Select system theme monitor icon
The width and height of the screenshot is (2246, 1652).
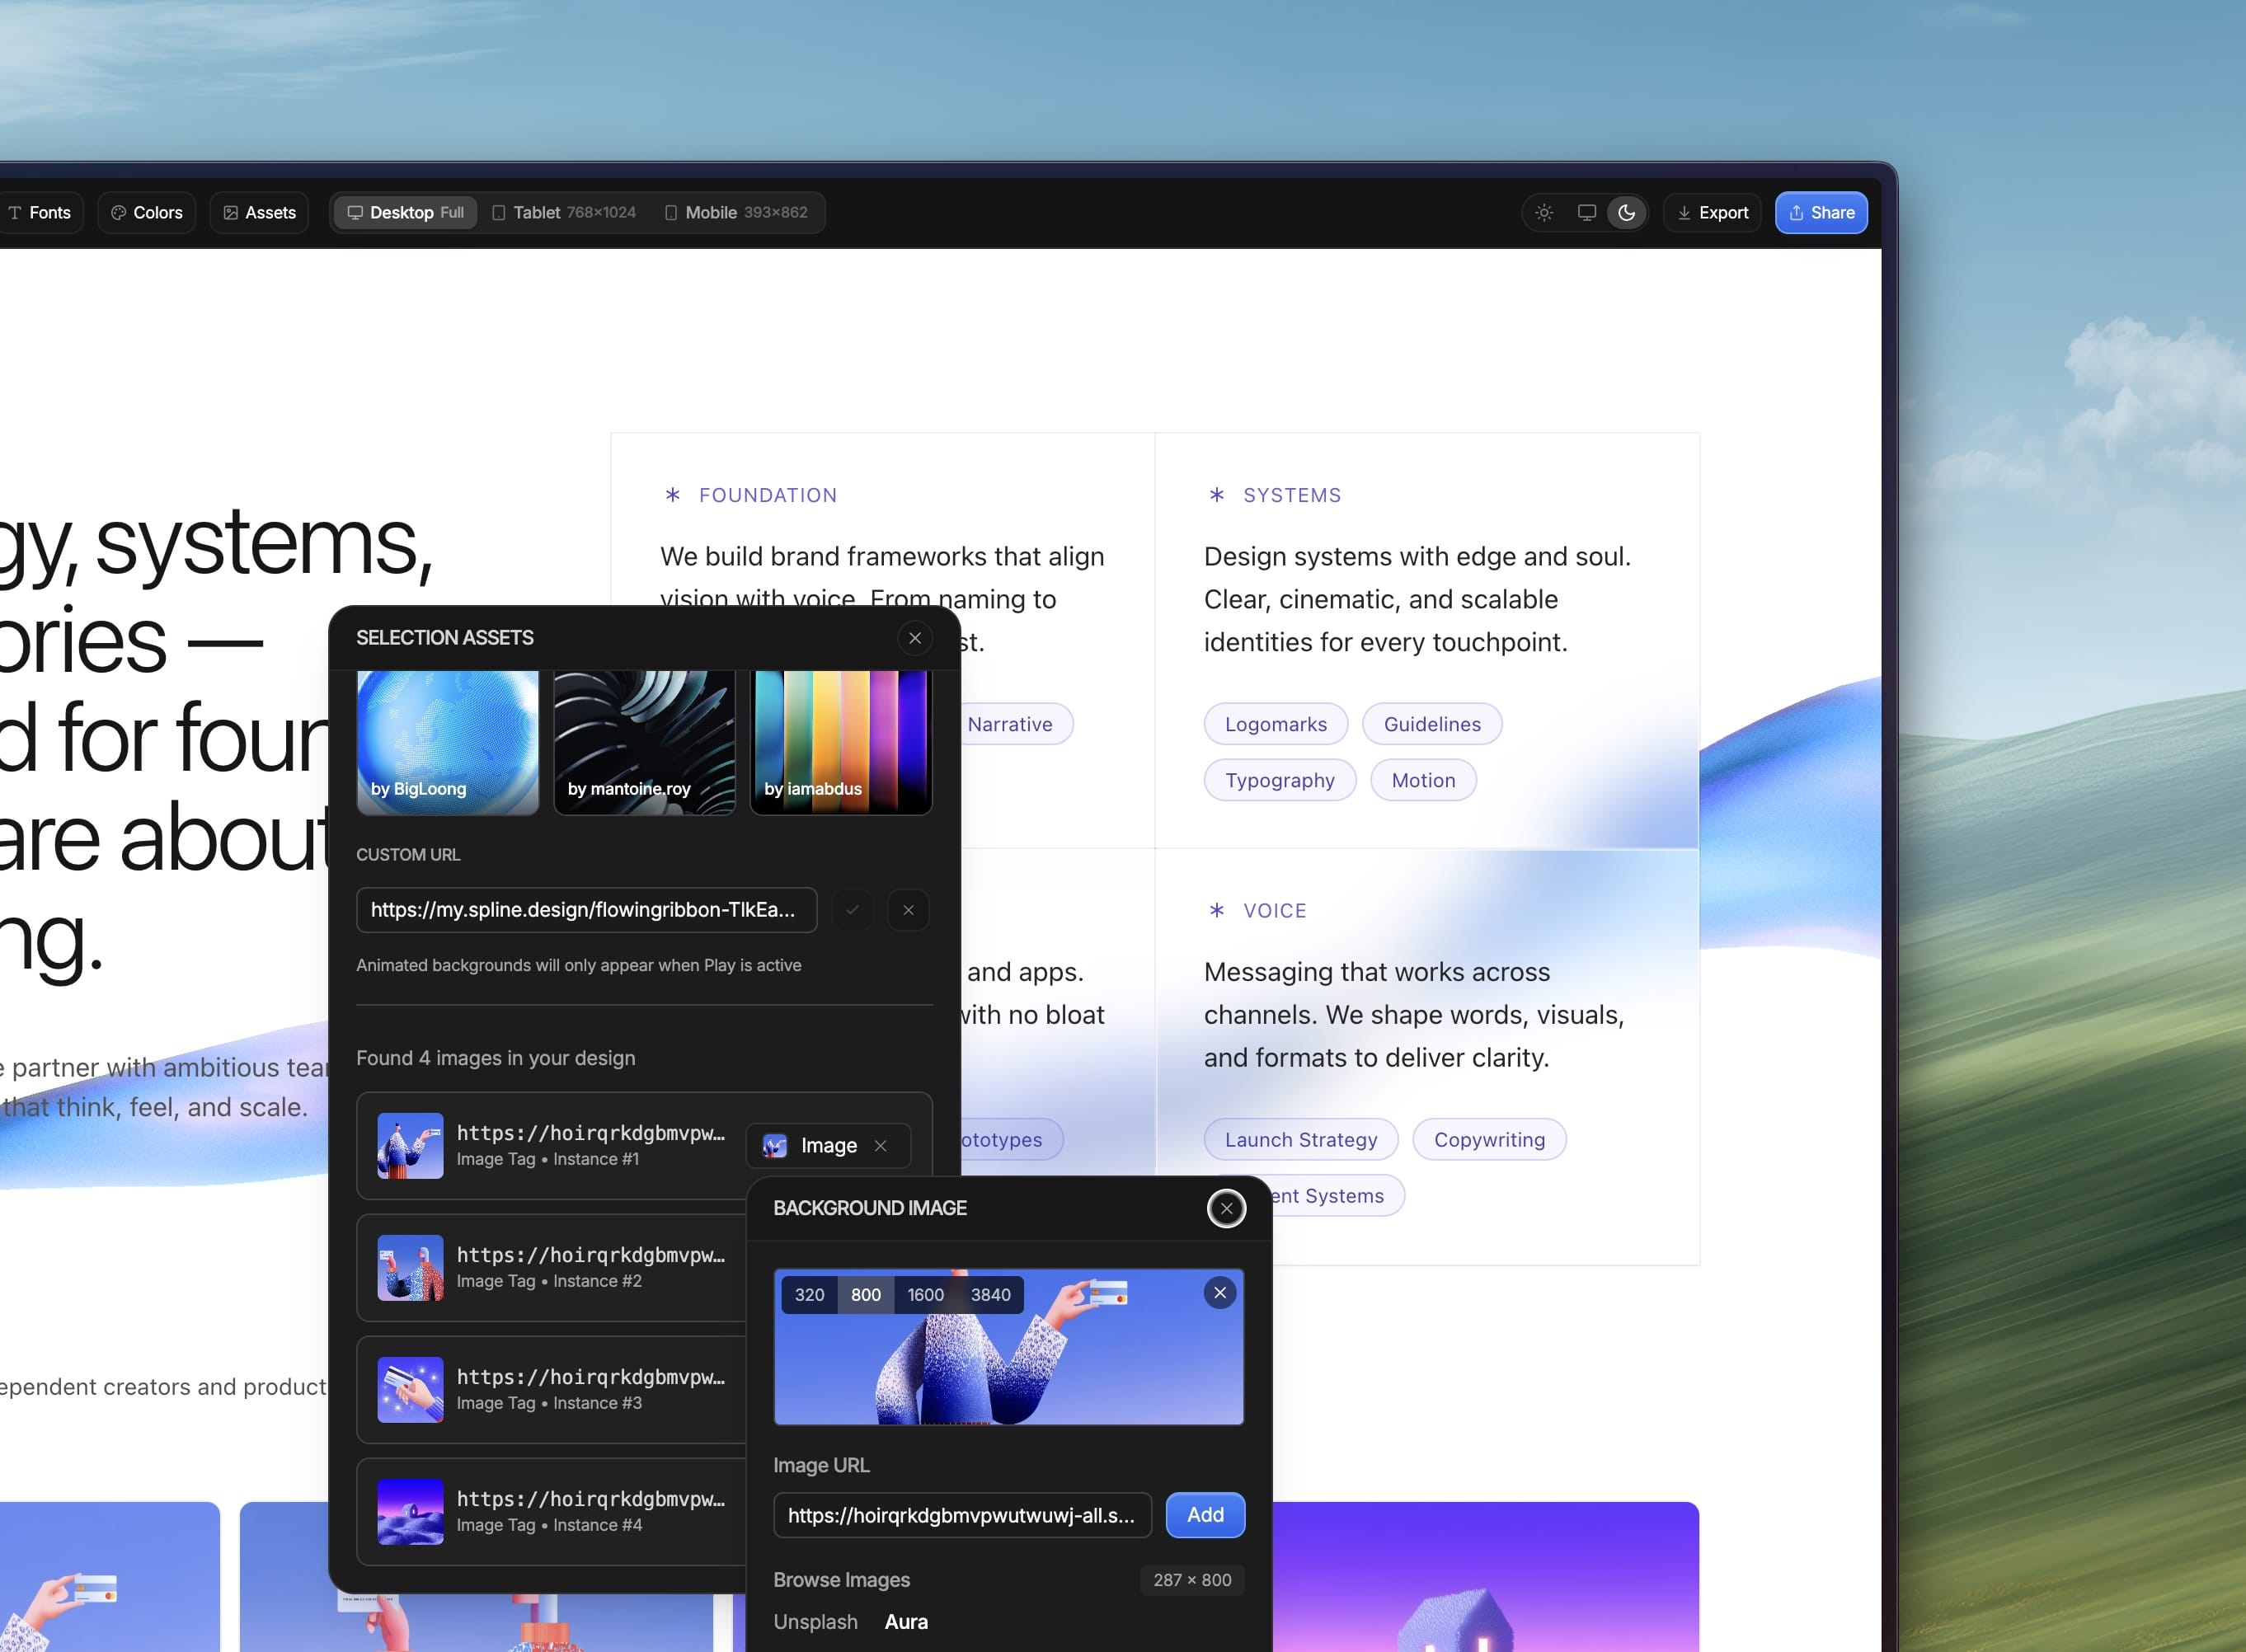point(1586,213)
